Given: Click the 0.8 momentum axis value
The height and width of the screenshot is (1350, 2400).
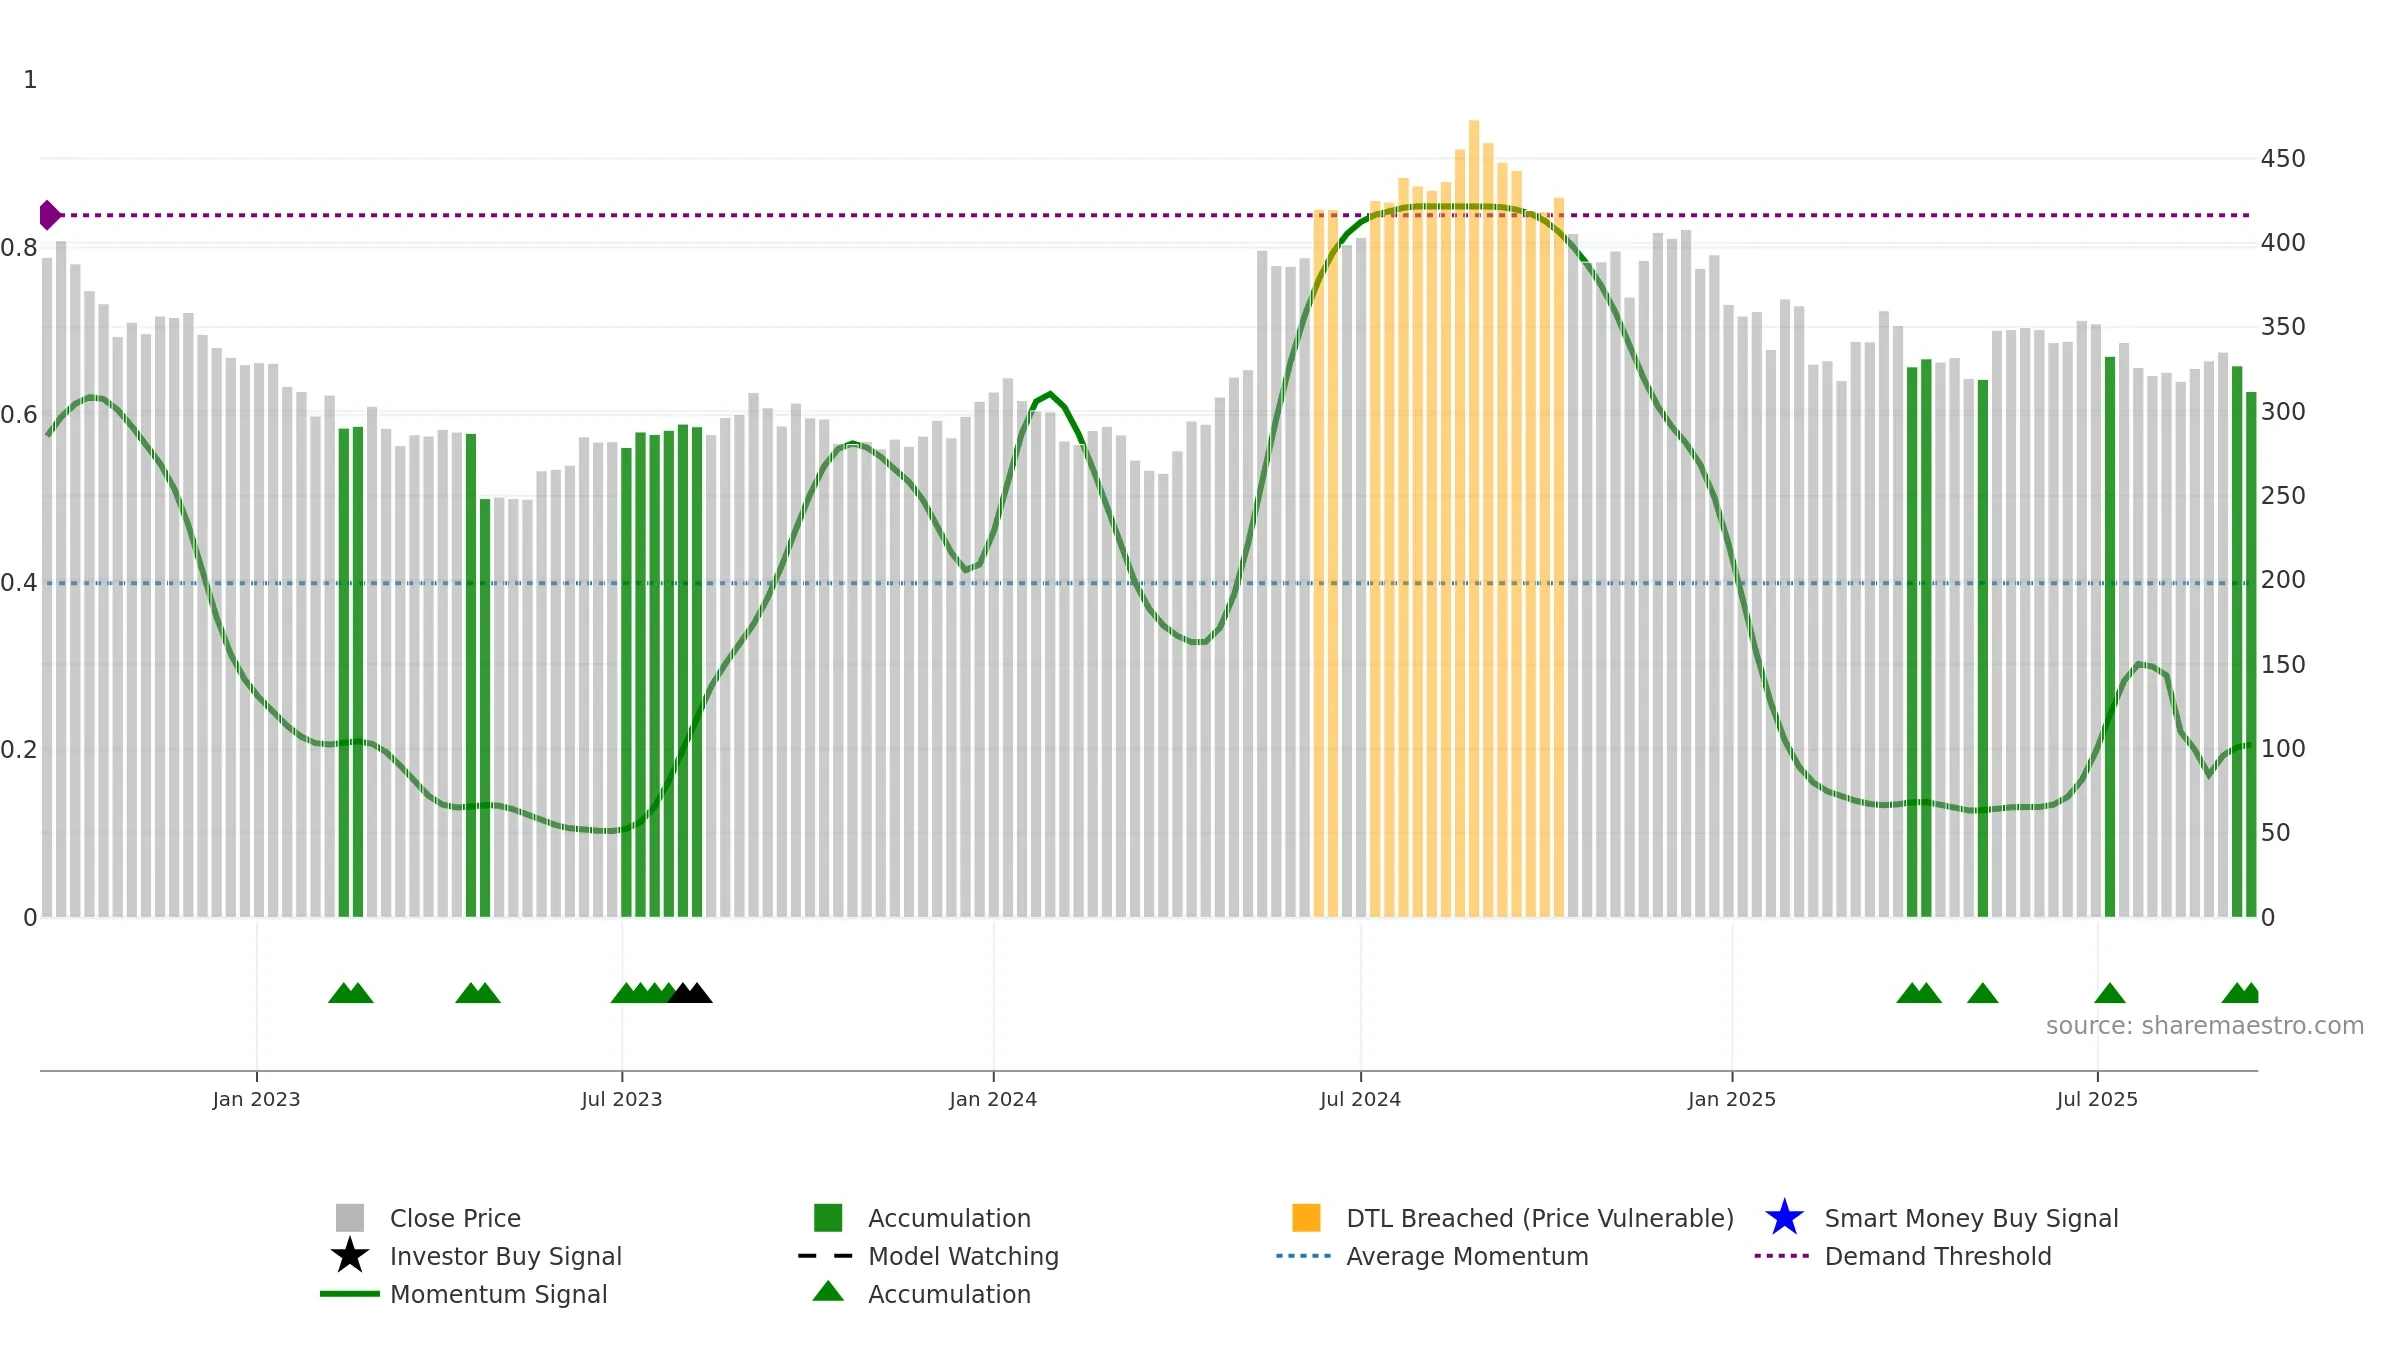Looking at the screenshot, I should pos(19,248).
